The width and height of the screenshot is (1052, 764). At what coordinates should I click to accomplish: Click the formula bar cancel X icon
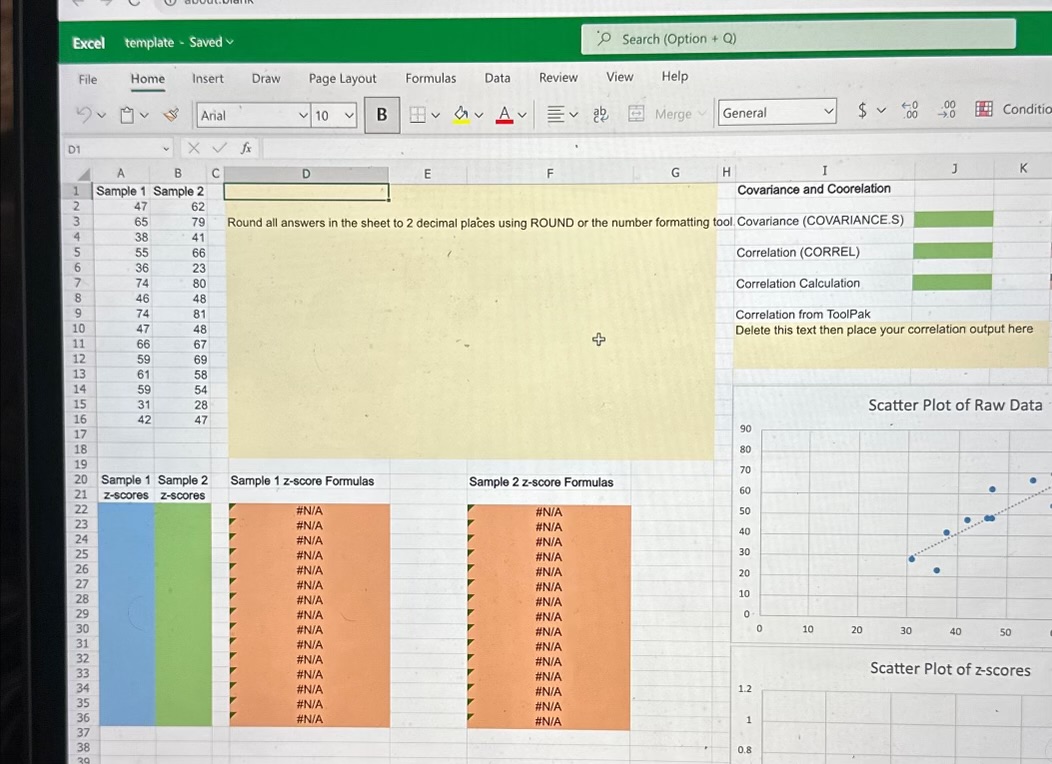pos(194,148)
